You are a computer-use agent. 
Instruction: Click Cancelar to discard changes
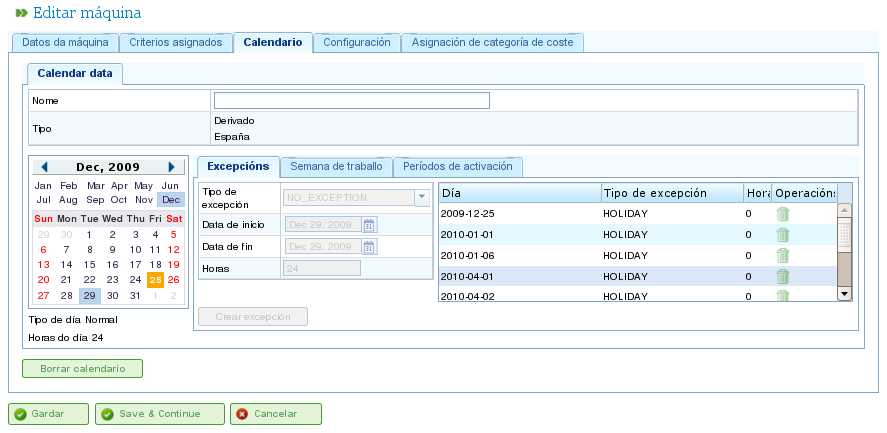point(276,414)
